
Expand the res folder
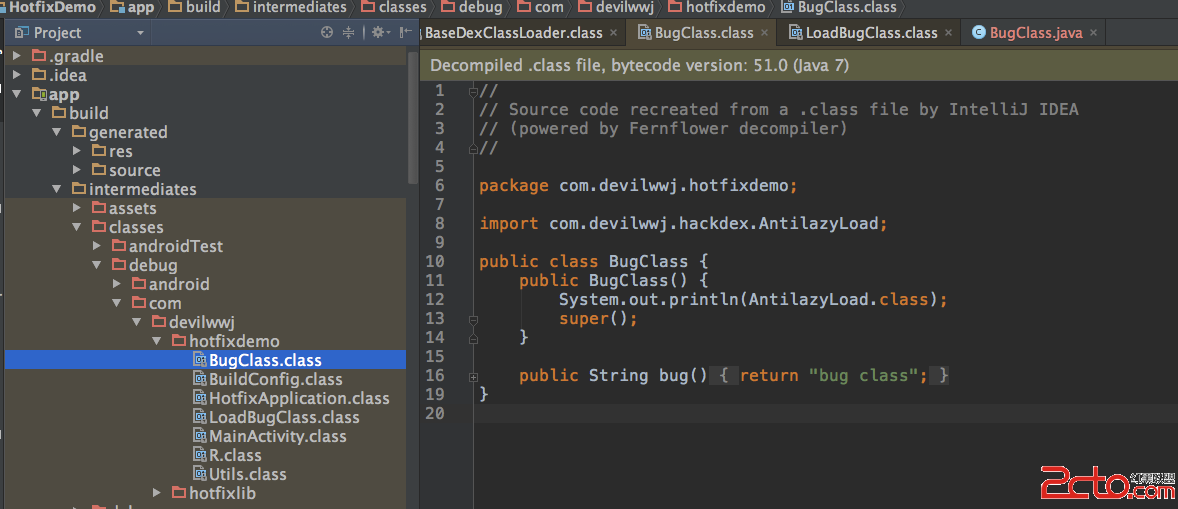(77, 151)
